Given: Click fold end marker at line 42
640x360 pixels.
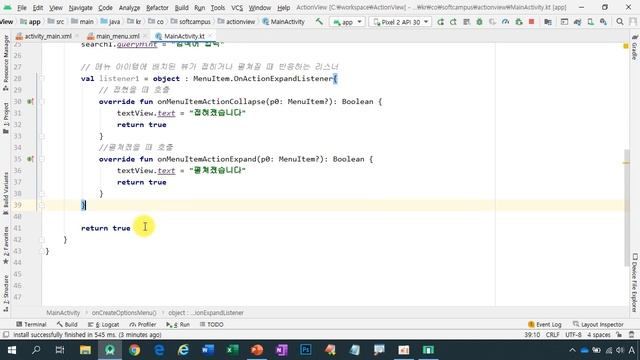Looking at the screenshot, I should click(42, 240).
